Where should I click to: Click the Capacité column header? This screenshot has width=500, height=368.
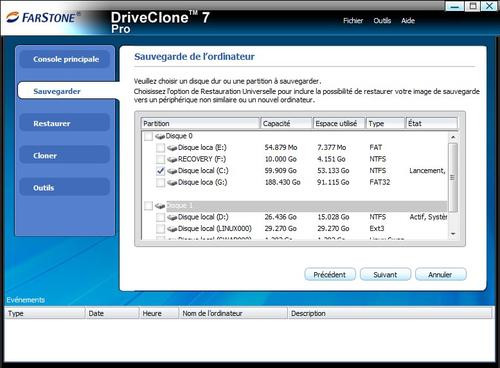286,123
